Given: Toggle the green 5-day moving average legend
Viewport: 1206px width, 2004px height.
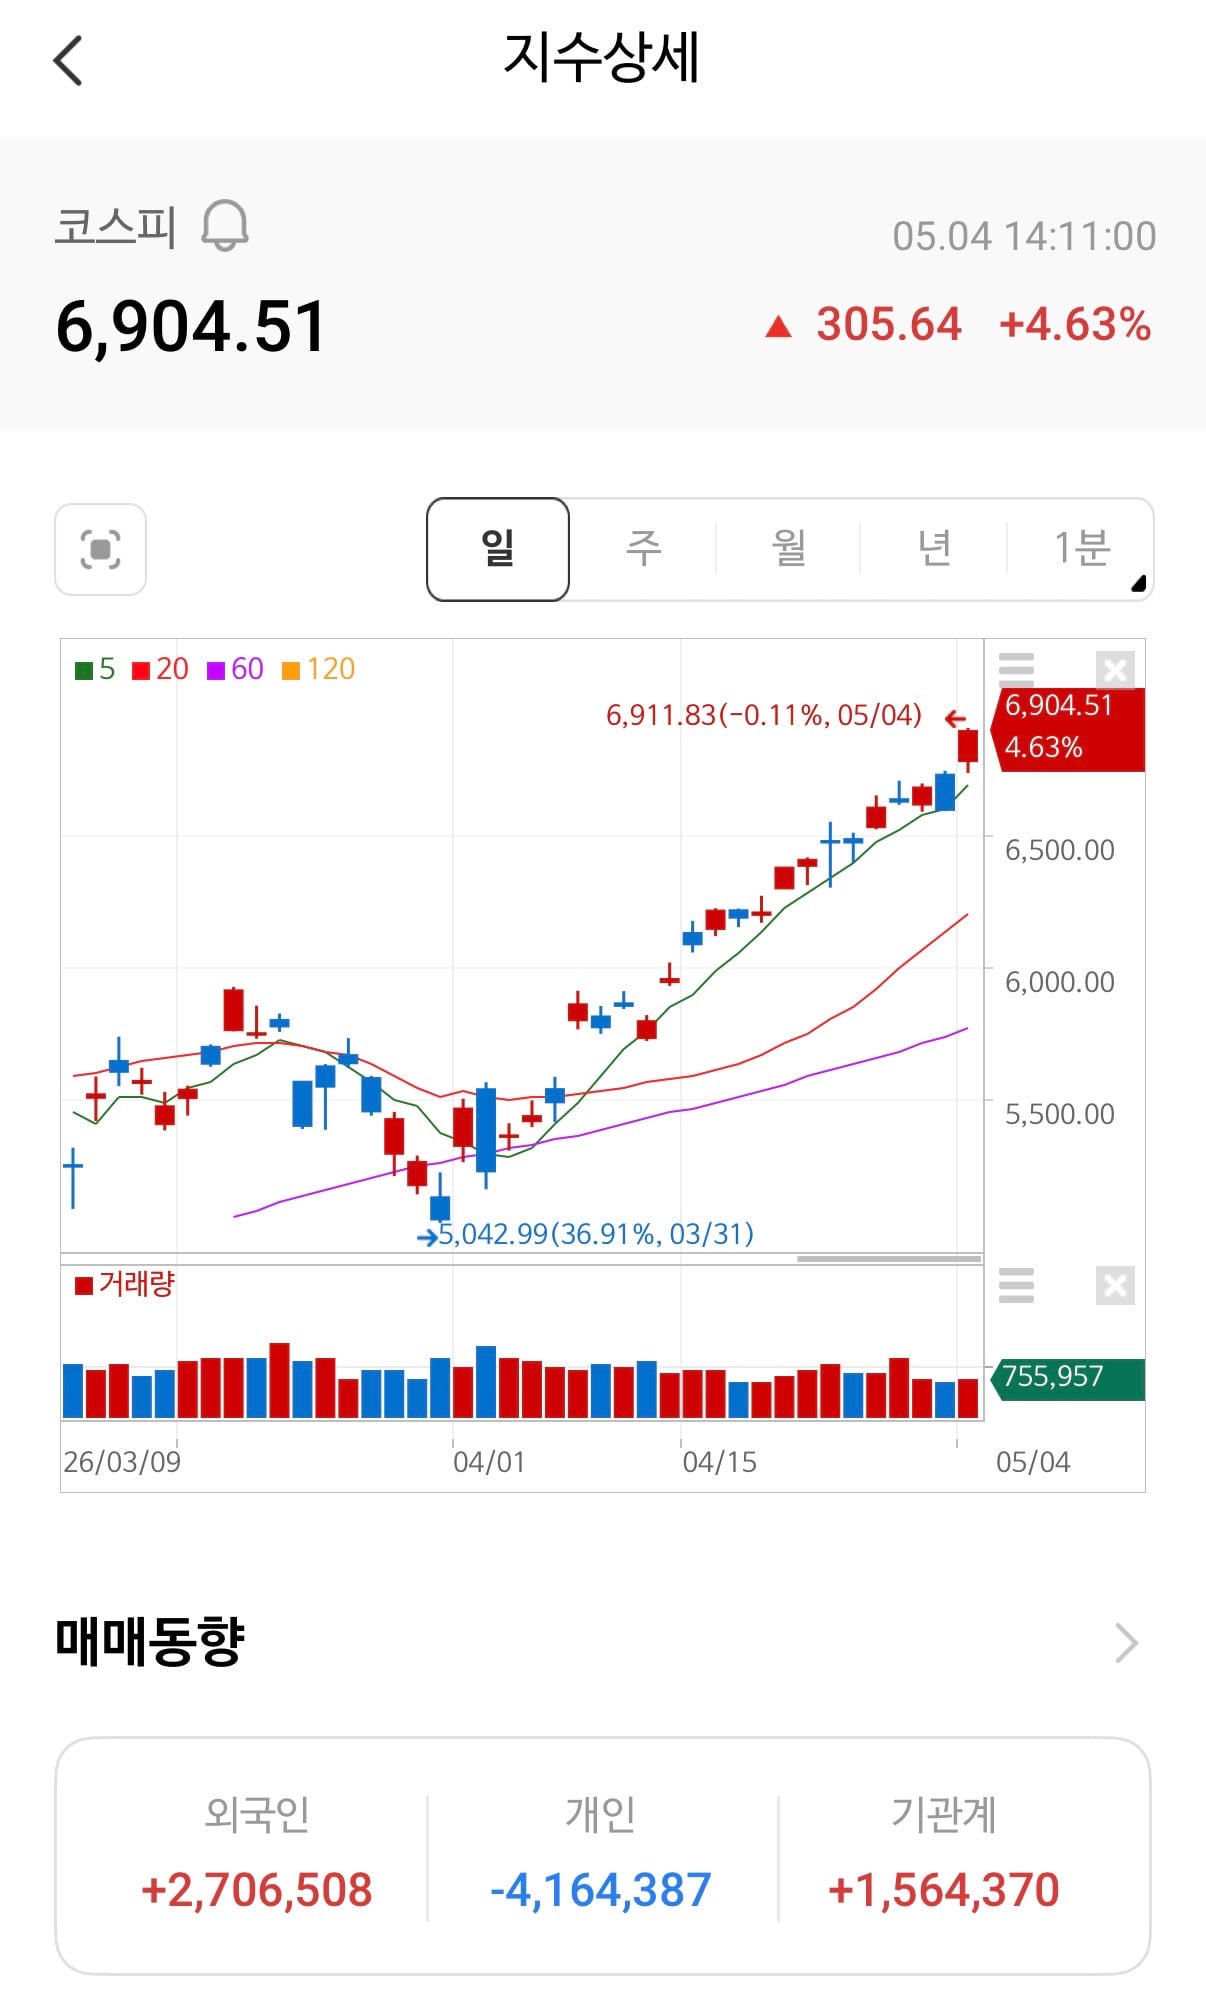Looking at the screenshot, I should click(95, 669).
